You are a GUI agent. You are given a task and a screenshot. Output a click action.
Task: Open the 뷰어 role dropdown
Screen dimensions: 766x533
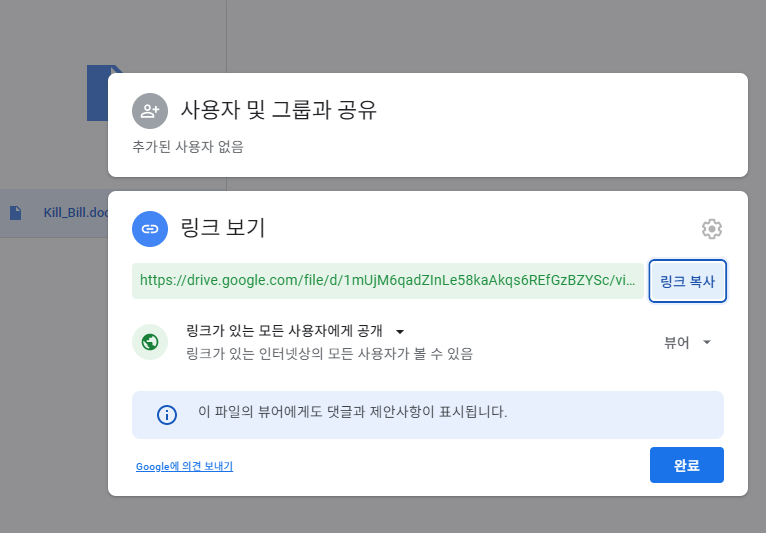687,342
